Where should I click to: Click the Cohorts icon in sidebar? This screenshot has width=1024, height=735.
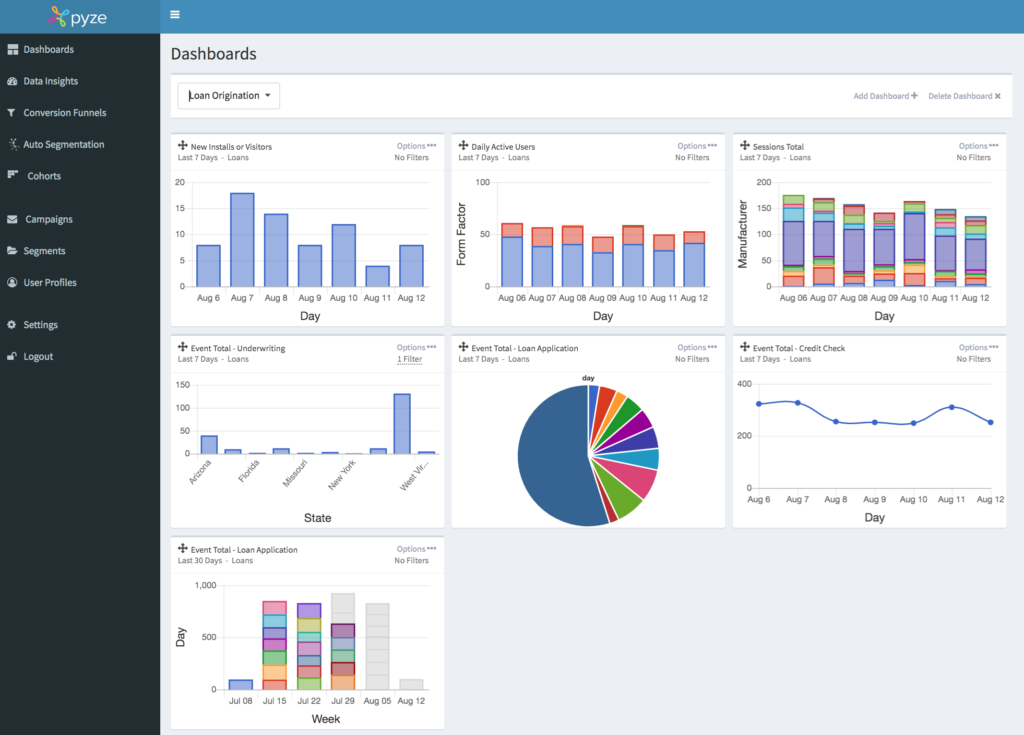[x=12, y=175]
